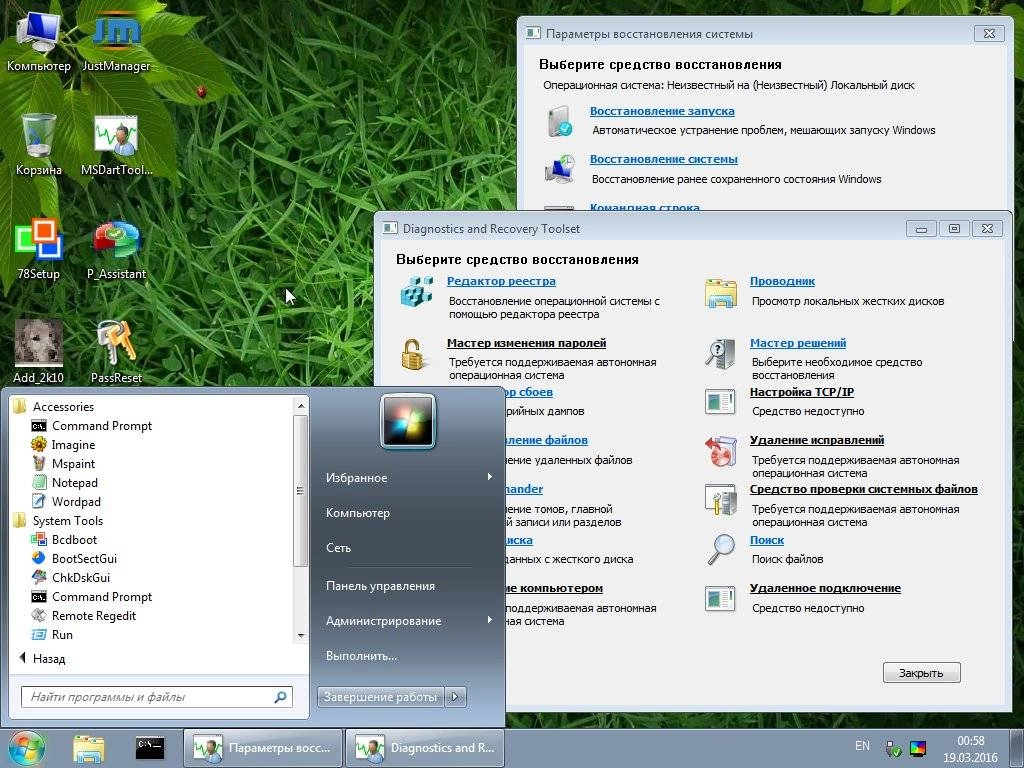Click the programs list scroll up arrow

300,406
